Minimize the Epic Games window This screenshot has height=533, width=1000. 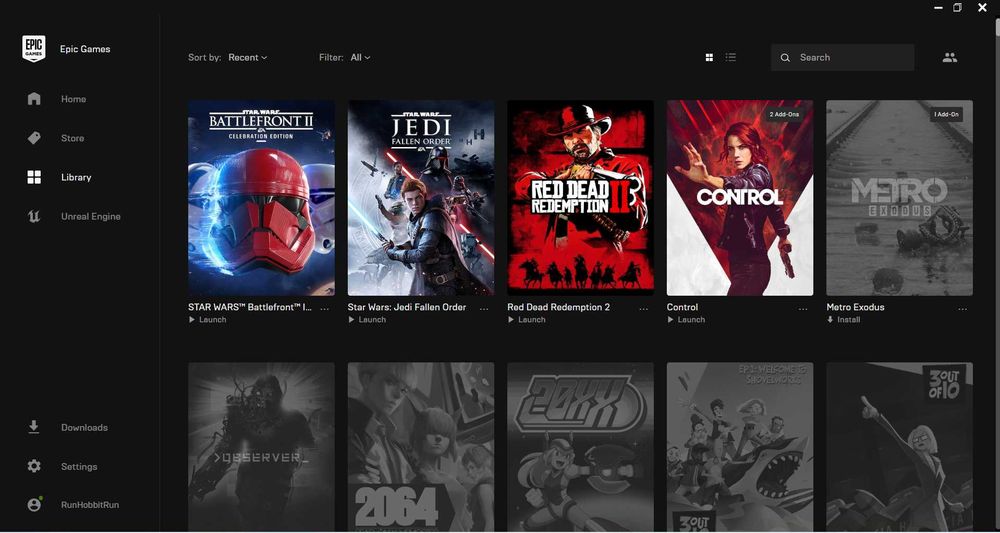click(x=938, y=8)
